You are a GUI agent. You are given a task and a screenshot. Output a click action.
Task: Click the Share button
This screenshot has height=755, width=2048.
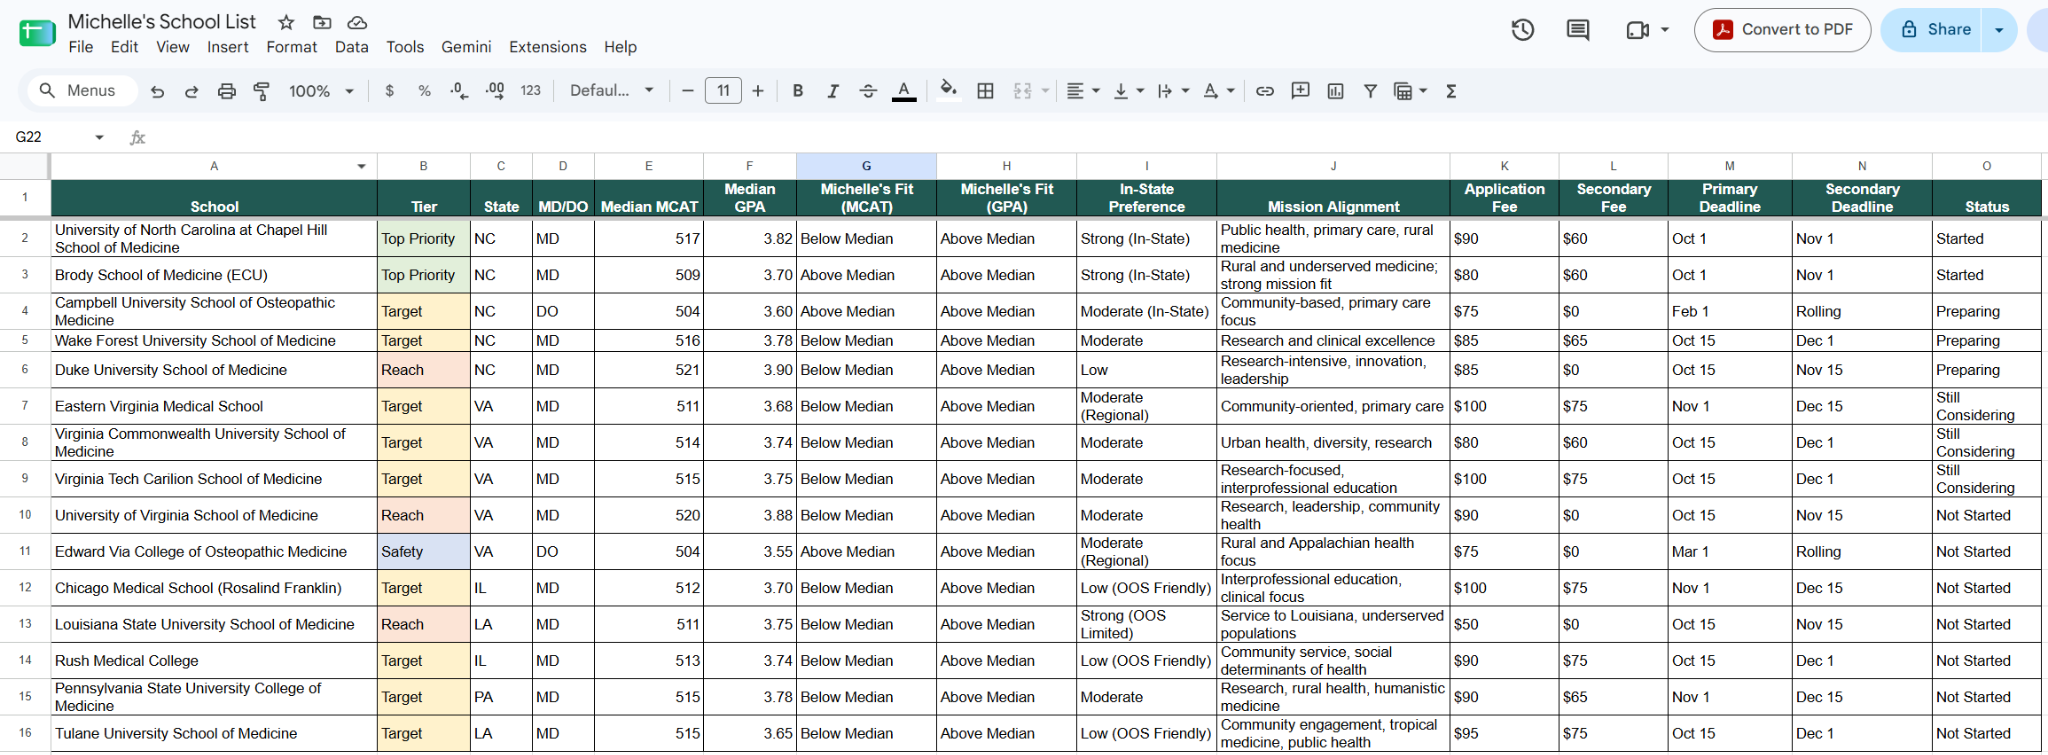tap(1935, 30)
